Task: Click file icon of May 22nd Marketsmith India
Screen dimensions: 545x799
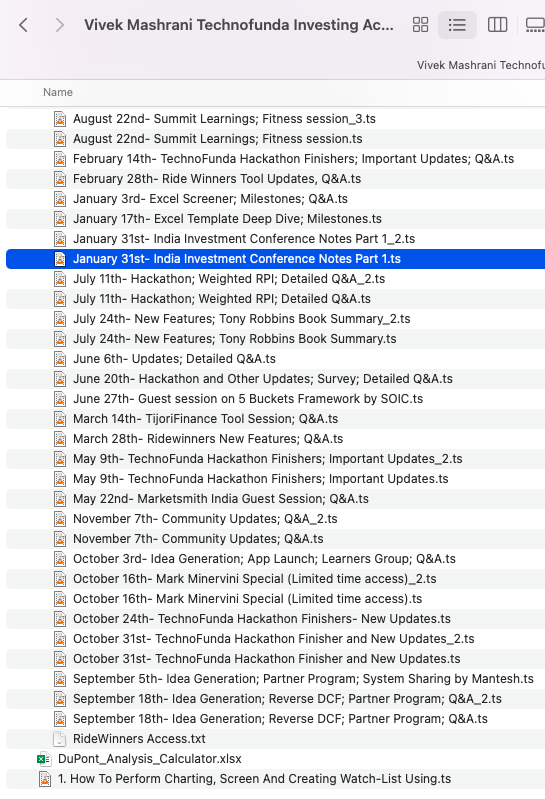Action: [60, 499]
